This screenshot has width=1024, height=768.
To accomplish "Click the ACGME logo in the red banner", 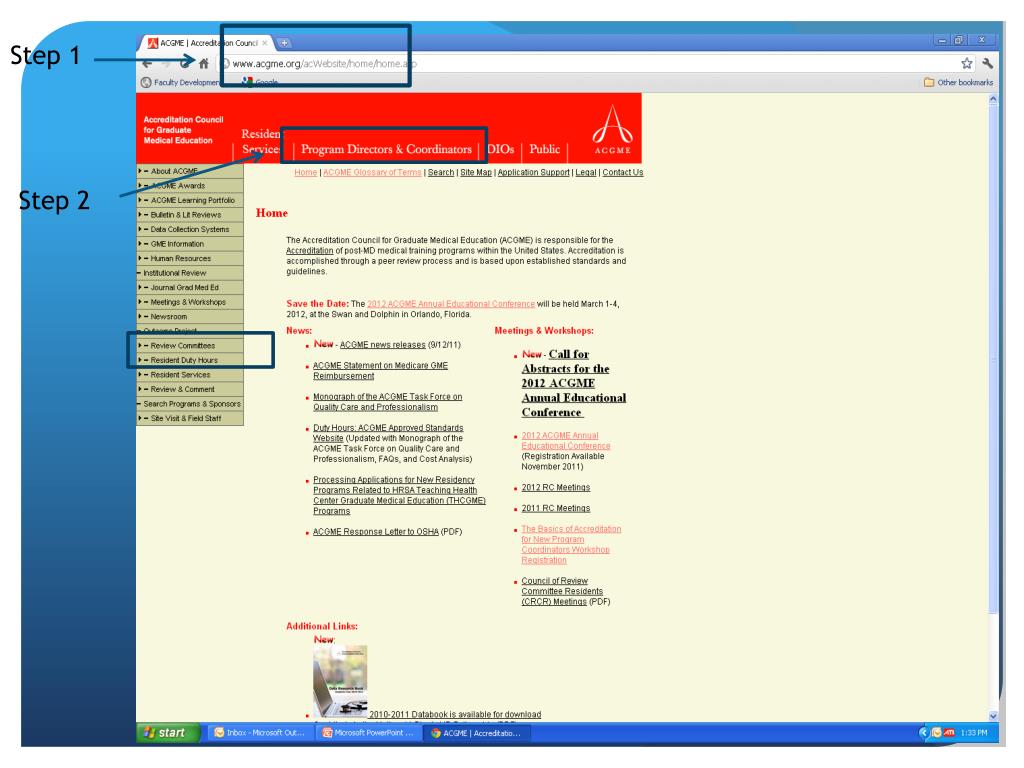I will [612, 129].
